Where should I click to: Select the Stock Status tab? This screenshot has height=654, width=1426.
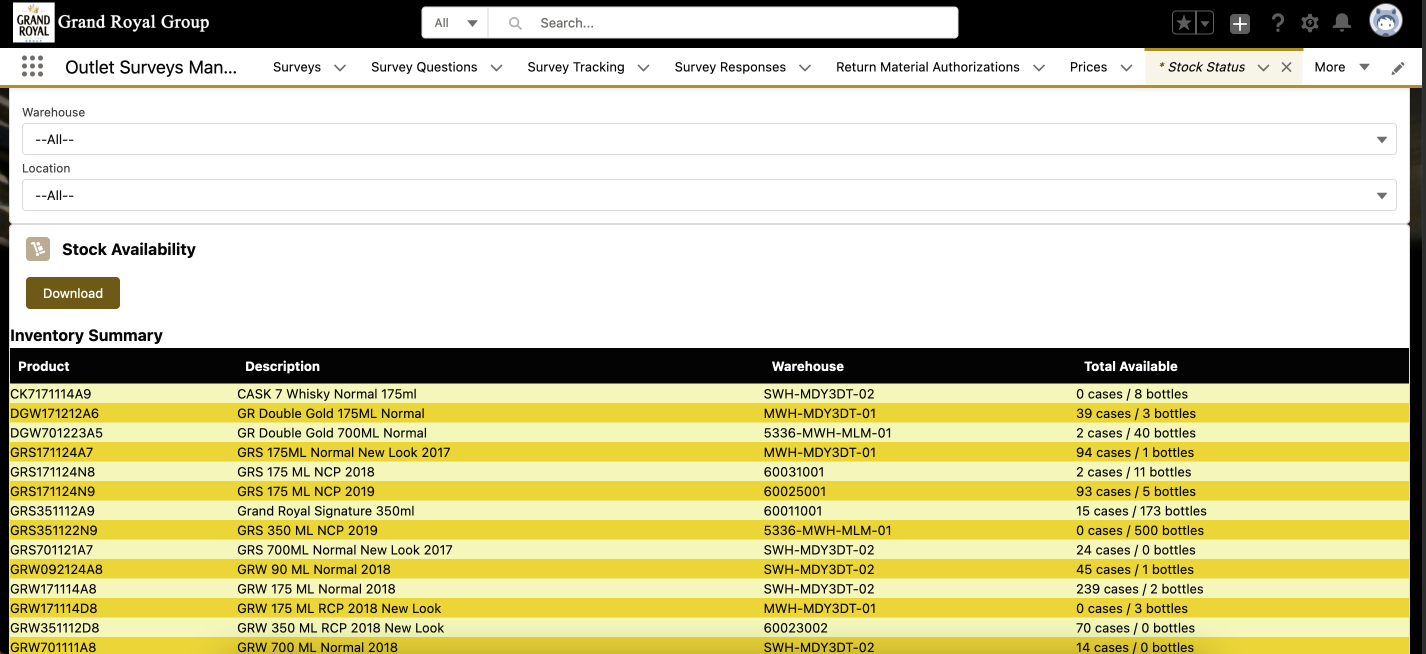[x=1202, y=67]
